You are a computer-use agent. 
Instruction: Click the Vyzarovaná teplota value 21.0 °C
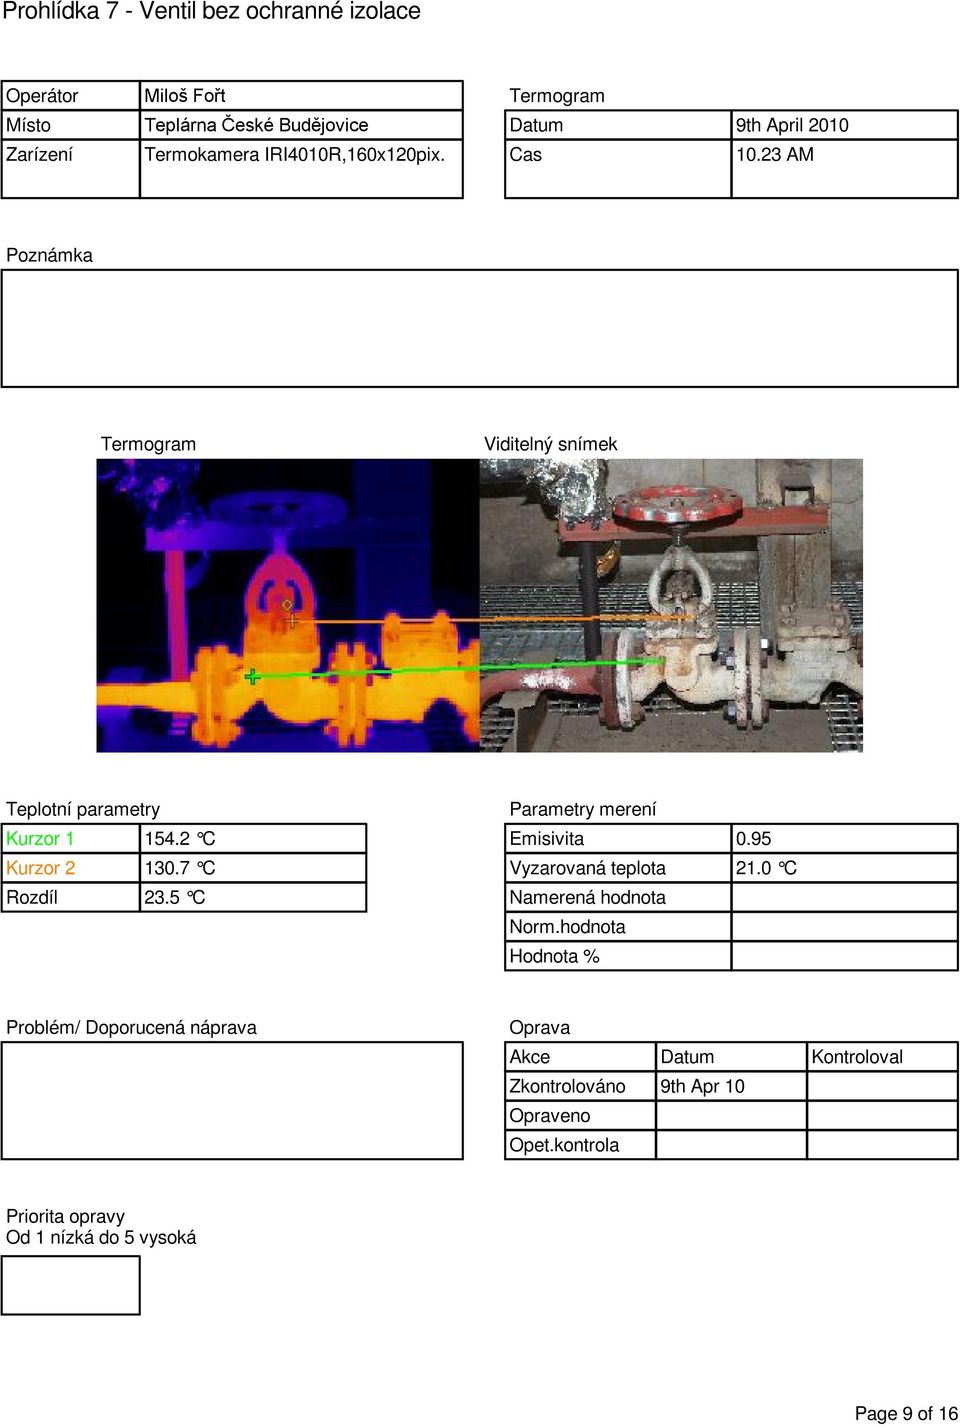point(766,868)
